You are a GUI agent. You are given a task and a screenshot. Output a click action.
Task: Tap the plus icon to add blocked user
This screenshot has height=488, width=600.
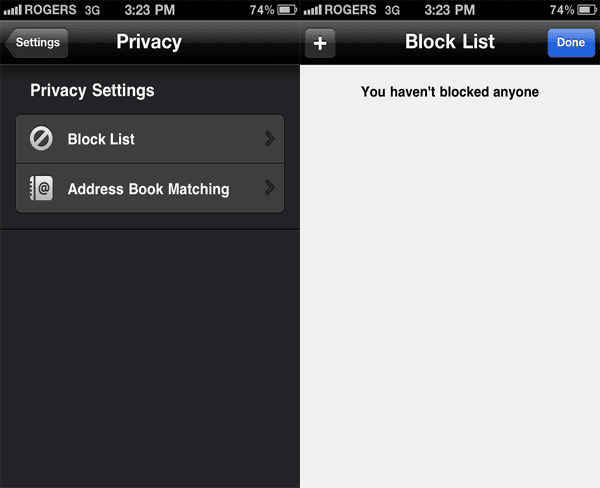point(320,43)
